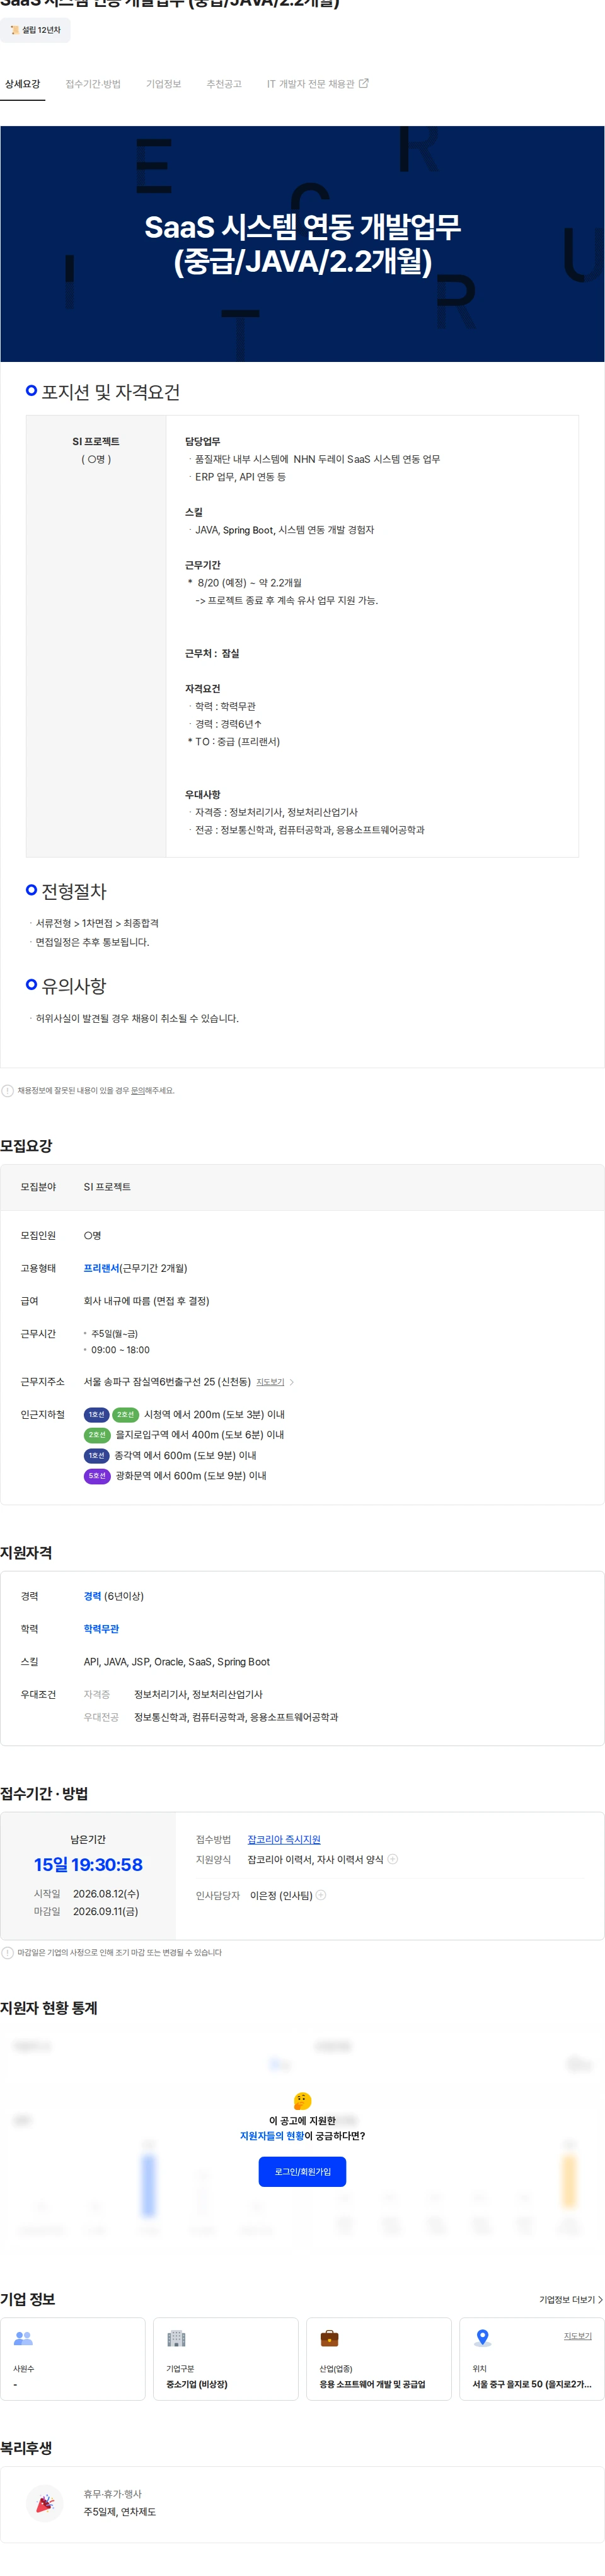Click the 지원자들의 현황 highlighted text
Image resolution: width=605 pixels, height=2576 pixels.
click(x=271, y=2136)
